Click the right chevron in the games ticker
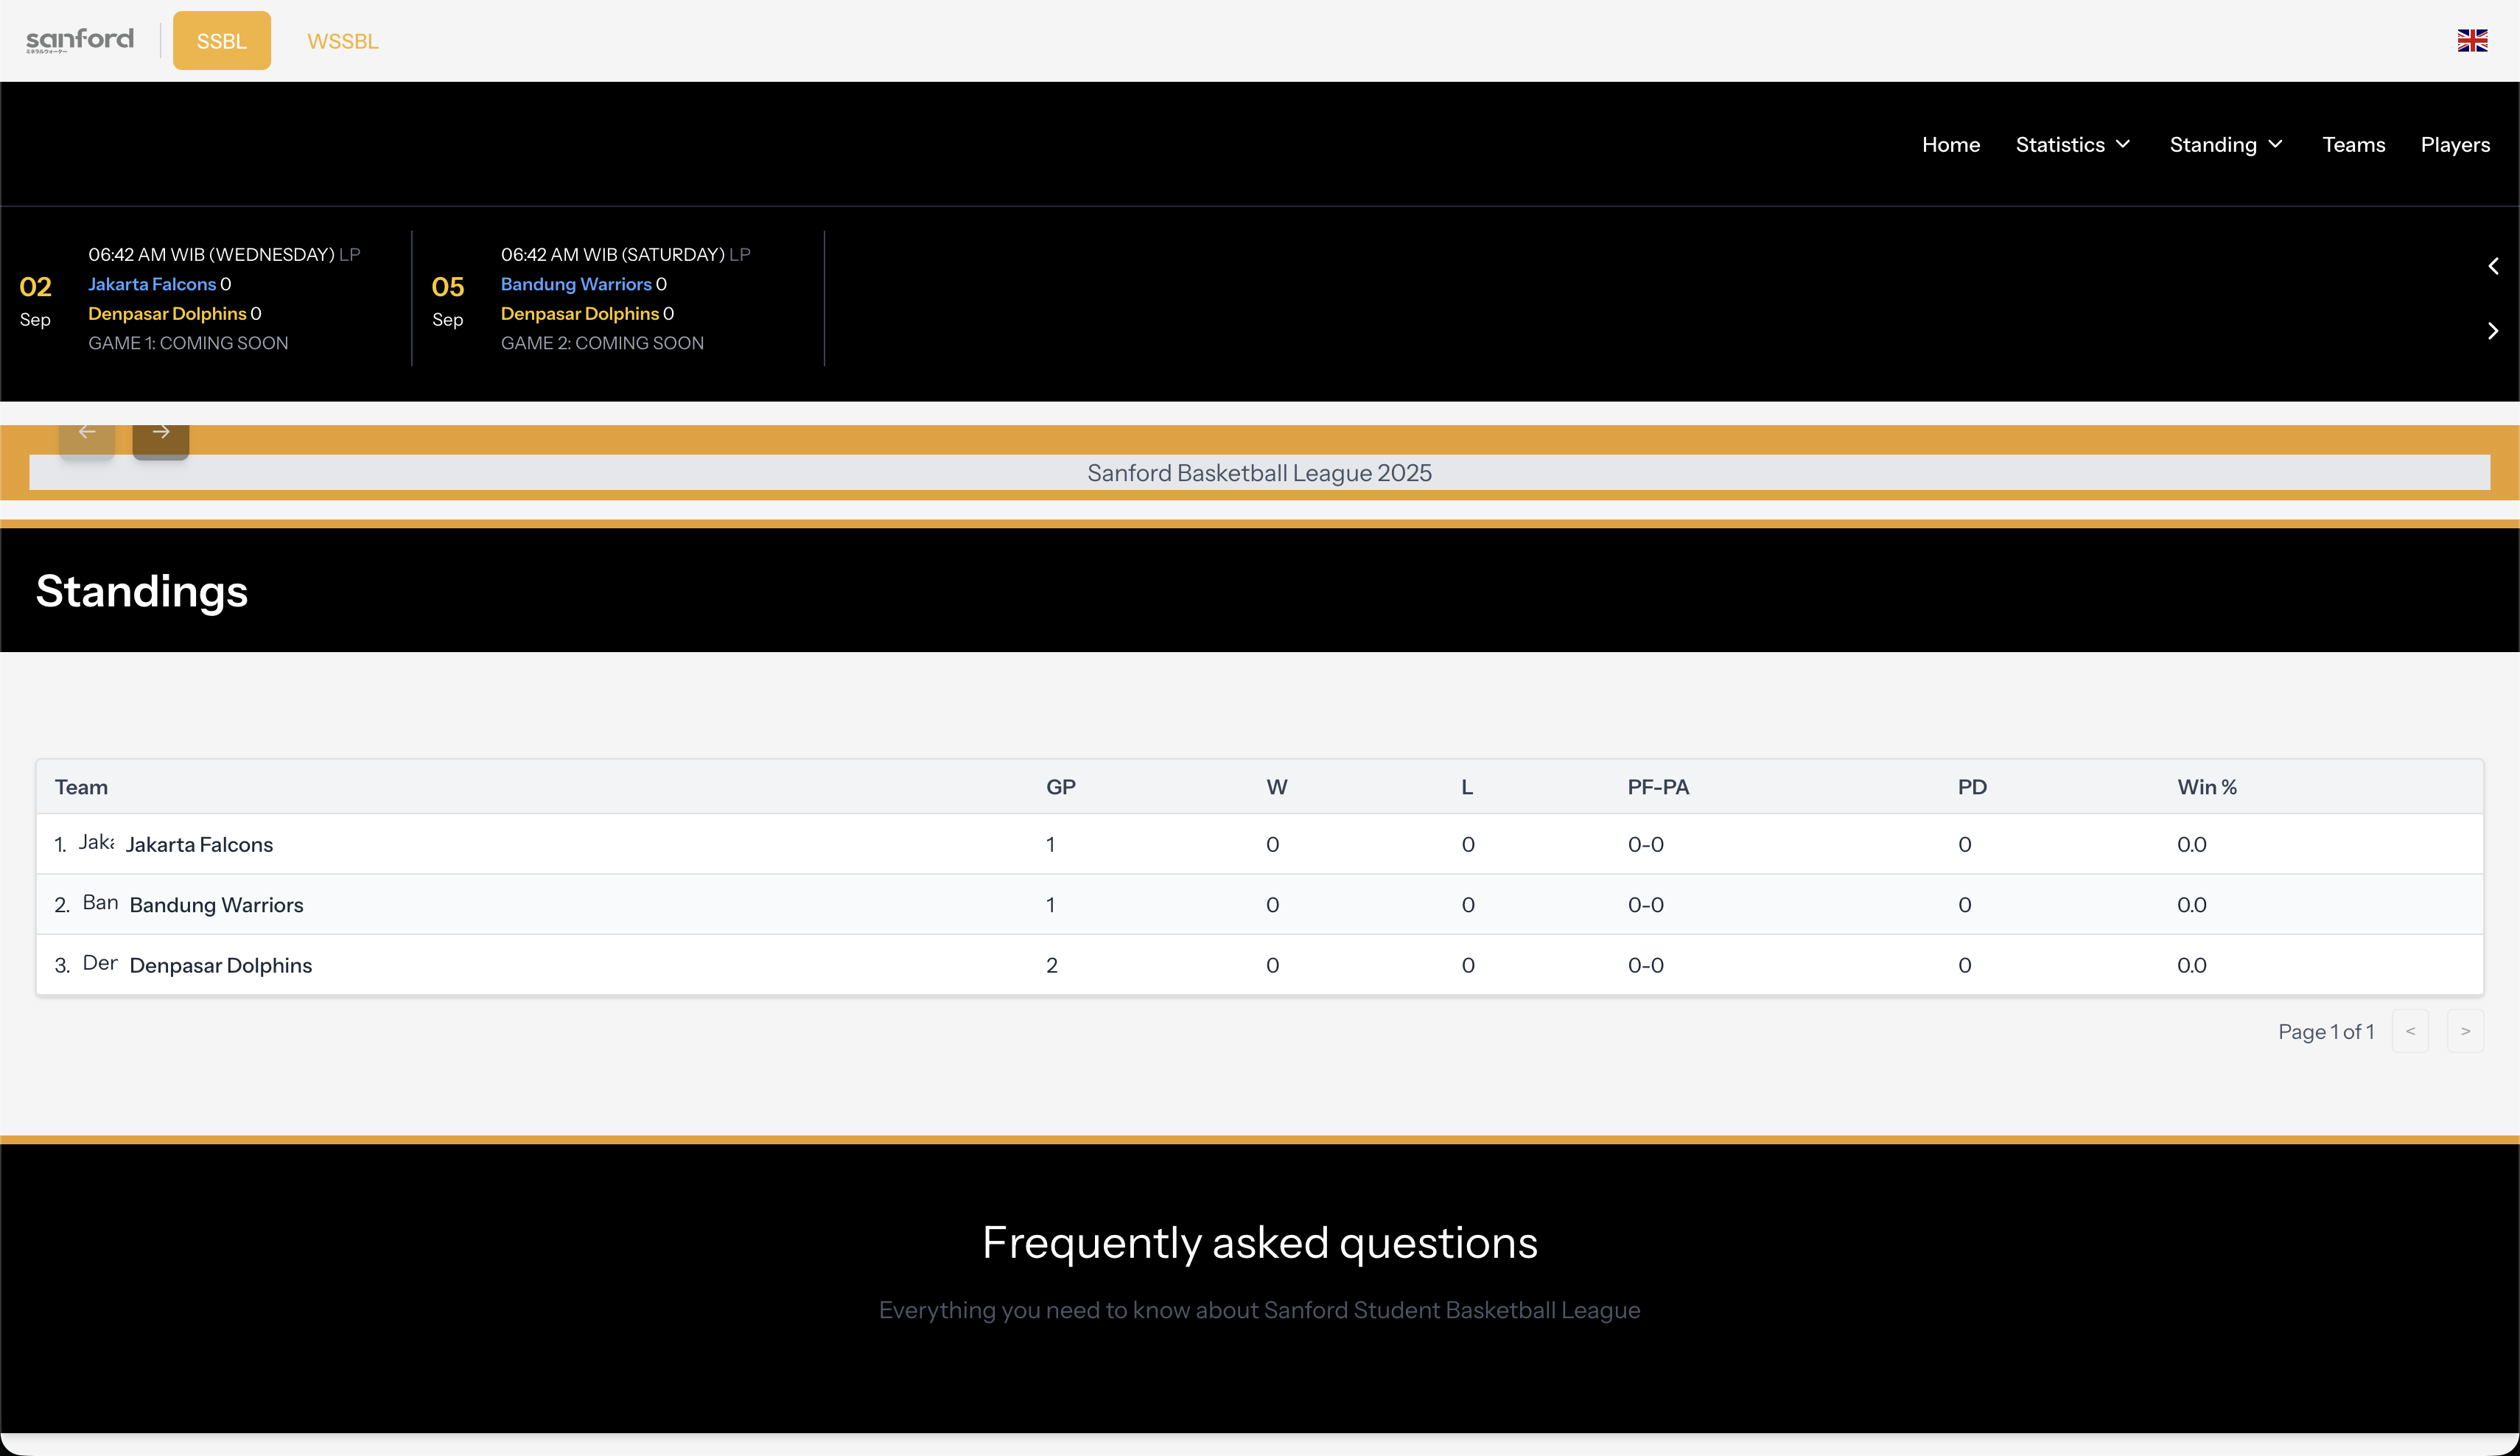 [2493, 331]
